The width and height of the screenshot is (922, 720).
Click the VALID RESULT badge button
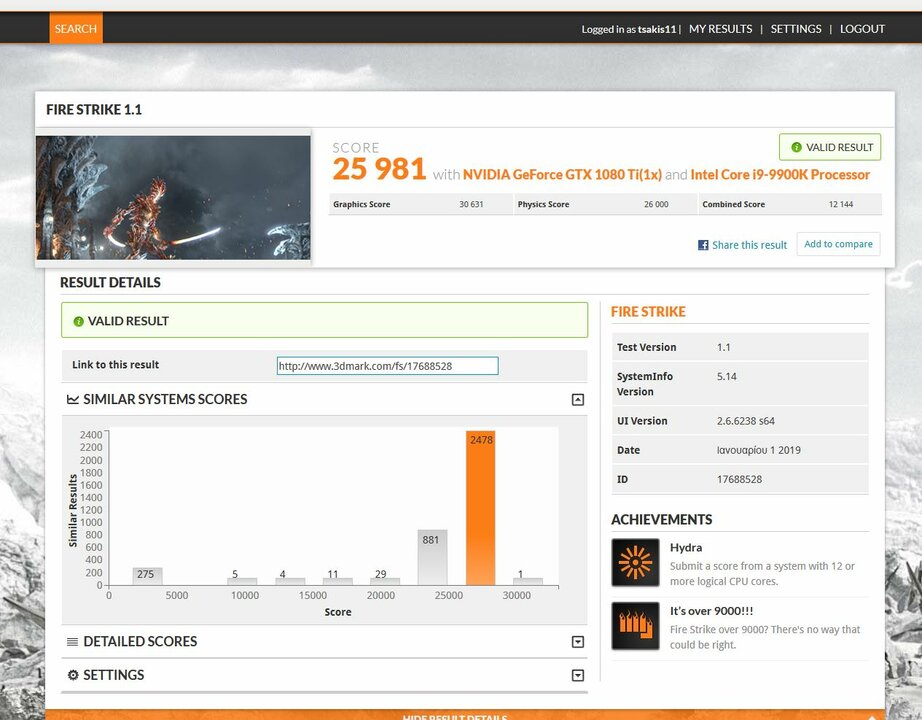(830, 147)
